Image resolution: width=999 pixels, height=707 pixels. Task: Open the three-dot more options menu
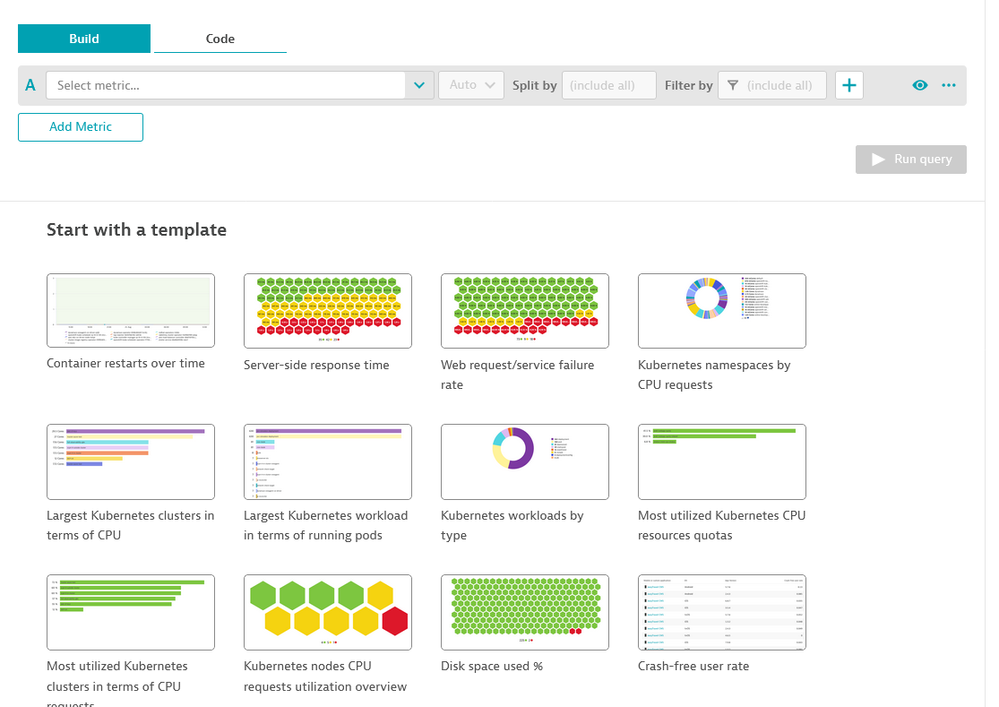[x=949, y=85]
